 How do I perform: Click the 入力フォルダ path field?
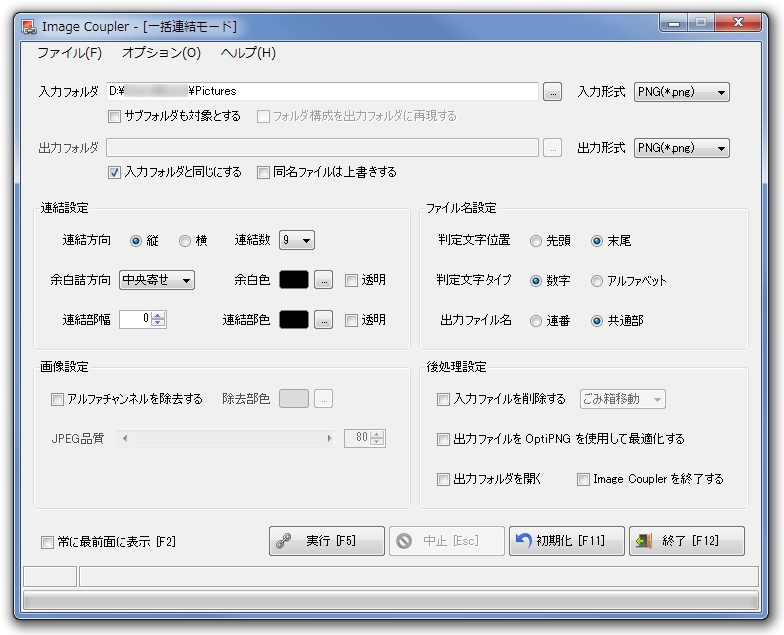(322, 92)
